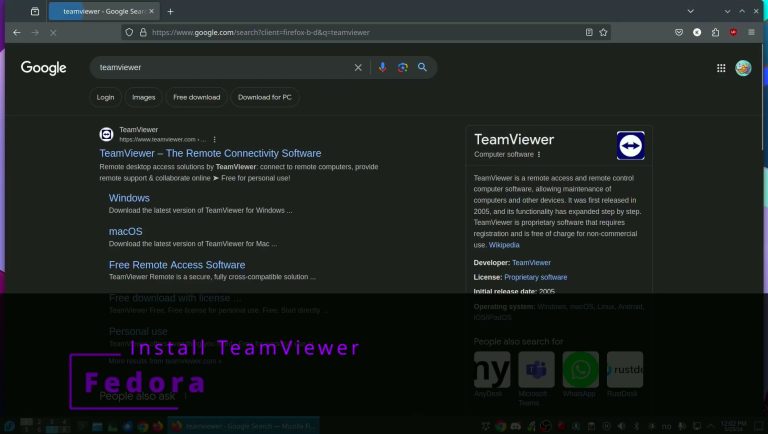Open a new browser tab
This screenshot has height=434, width=768.
170,11
